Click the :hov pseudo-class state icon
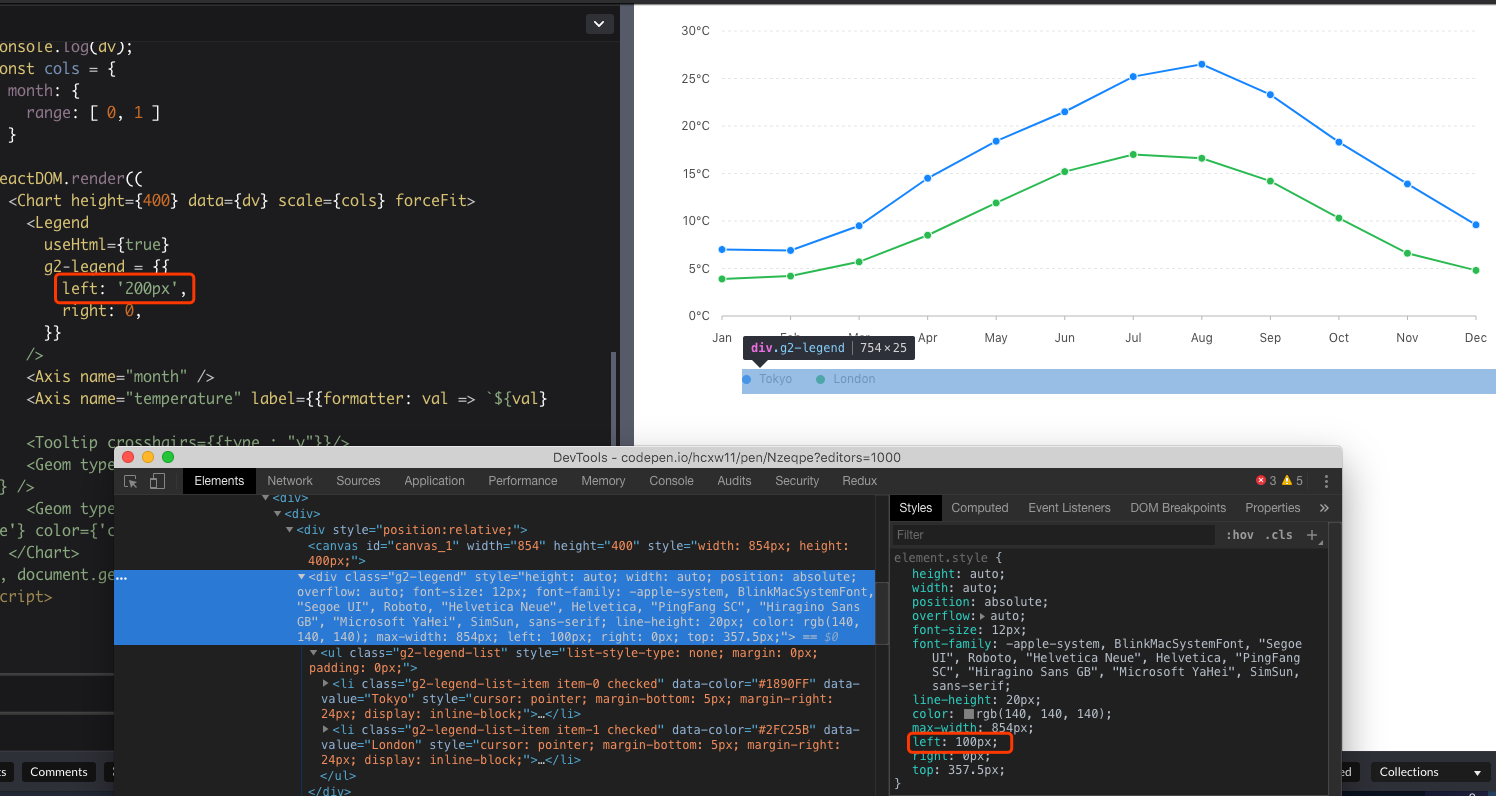 coord(1240,534)
